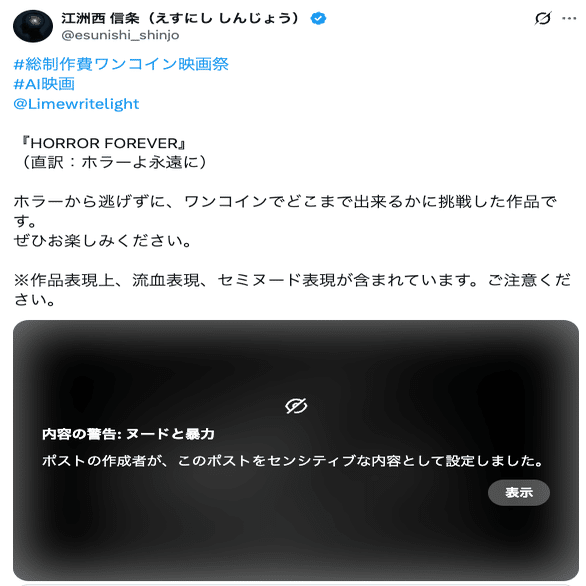Open the #AI映画 hashtag
This screenshot has width=586, height=586.
tap(44, 84)
